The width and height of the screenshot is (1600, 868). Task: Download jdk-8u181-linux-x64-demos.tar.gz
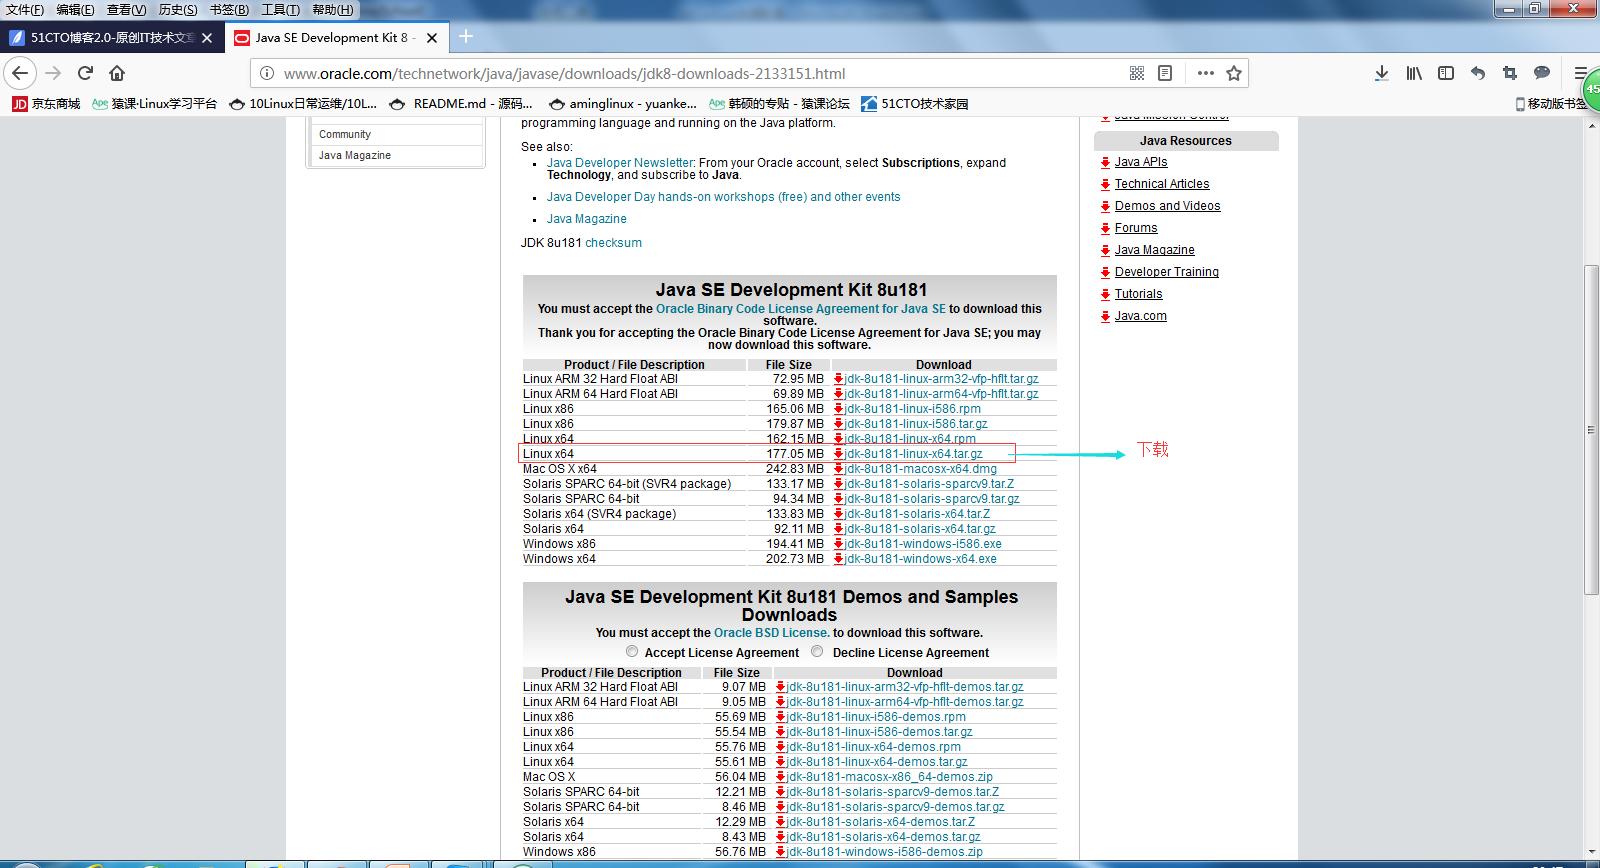click(x=877, y=762)
